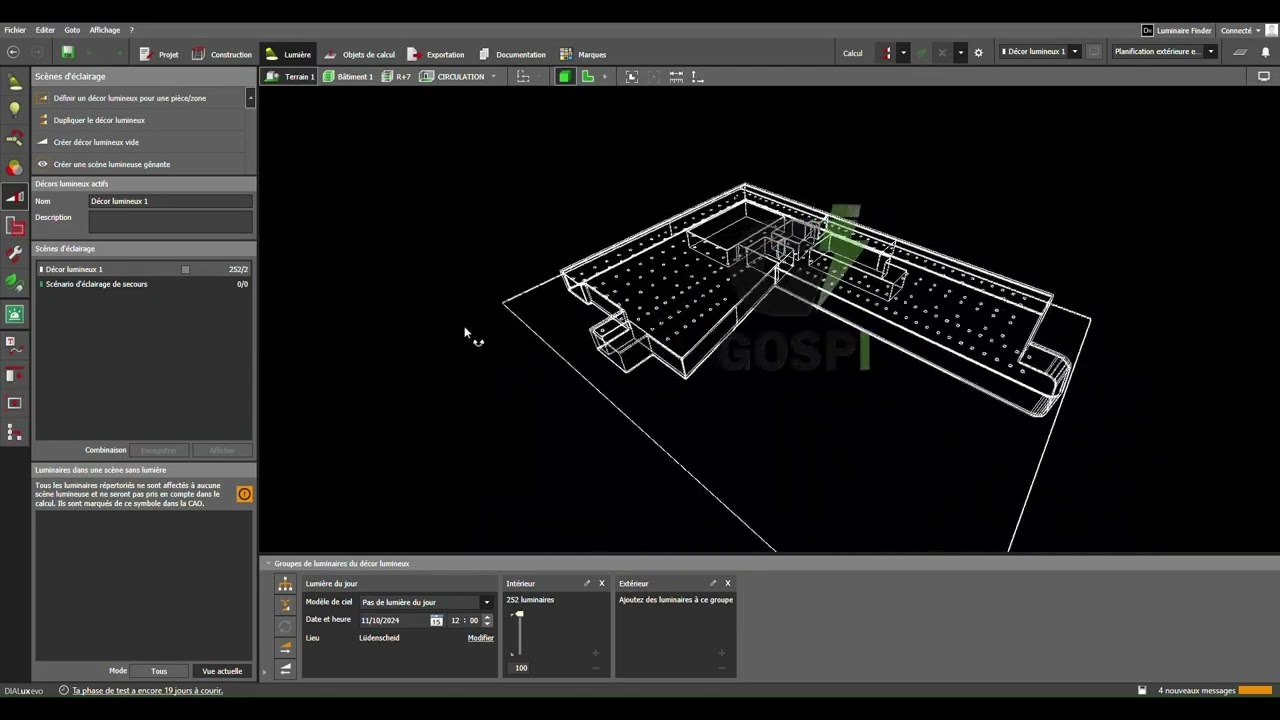Click the Nom input field
The height and width of the screenshot is (720, 1280).
tap(170, 201)
